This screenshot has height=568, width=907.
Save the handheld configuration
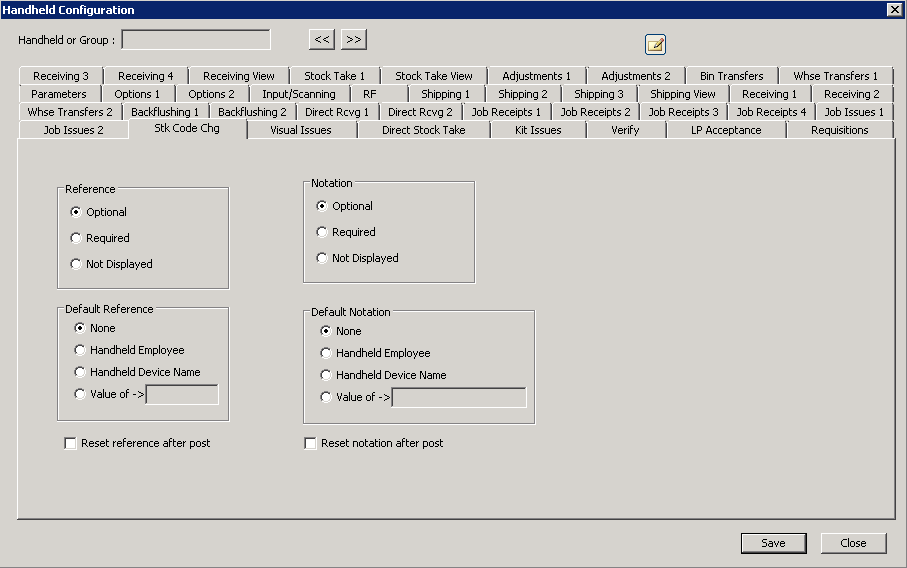click(x=773, y=543)
